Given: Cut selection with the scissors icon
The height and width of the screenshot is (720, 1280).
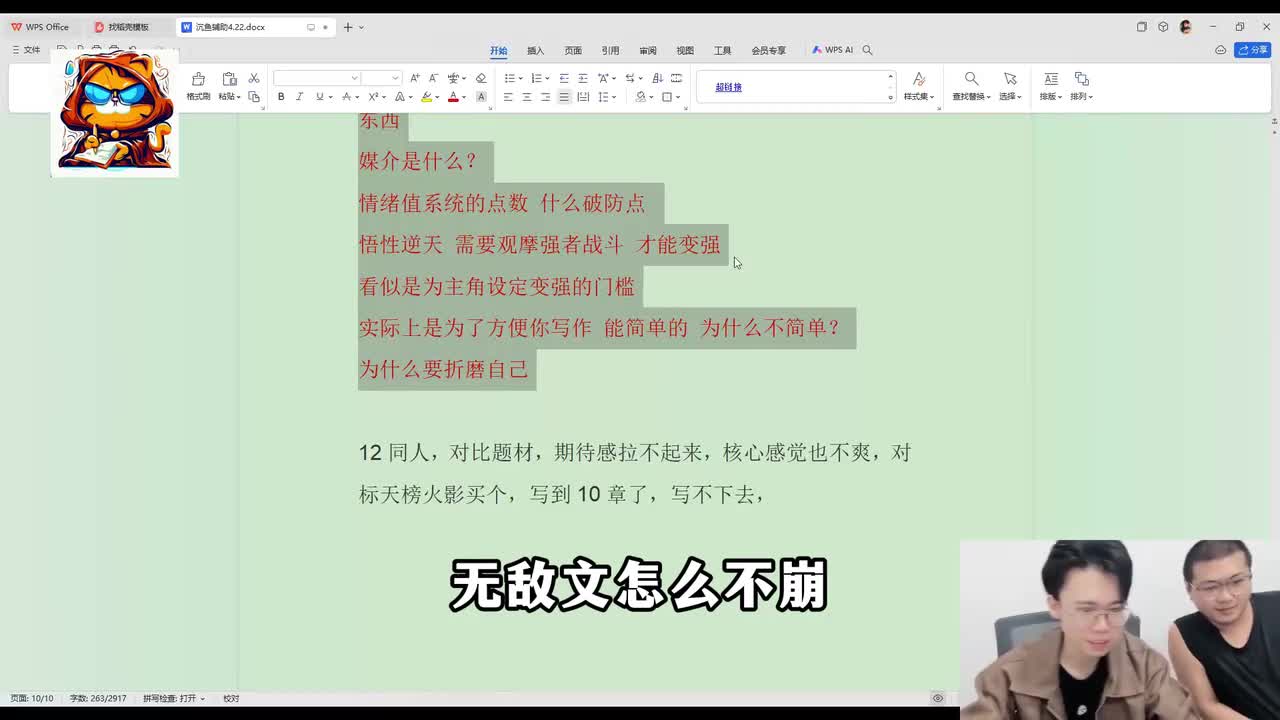Looking at the screenshot, I should pyautogui.click(x=254, y=78).
